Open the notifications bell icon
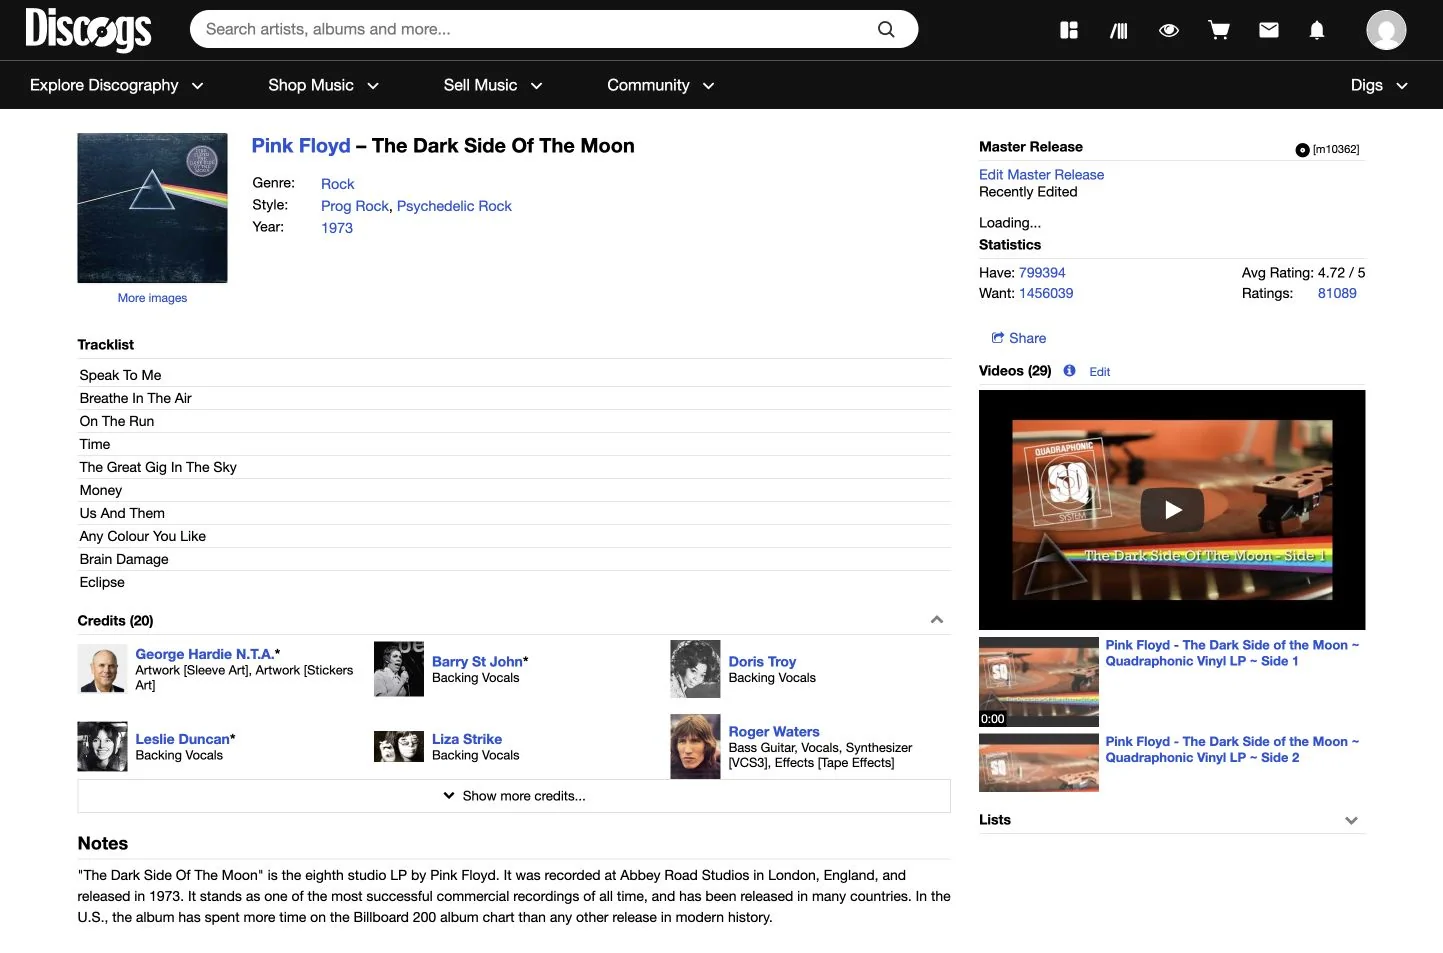This screenshot has width=1443, height=953. click(x=1317, y=30)
